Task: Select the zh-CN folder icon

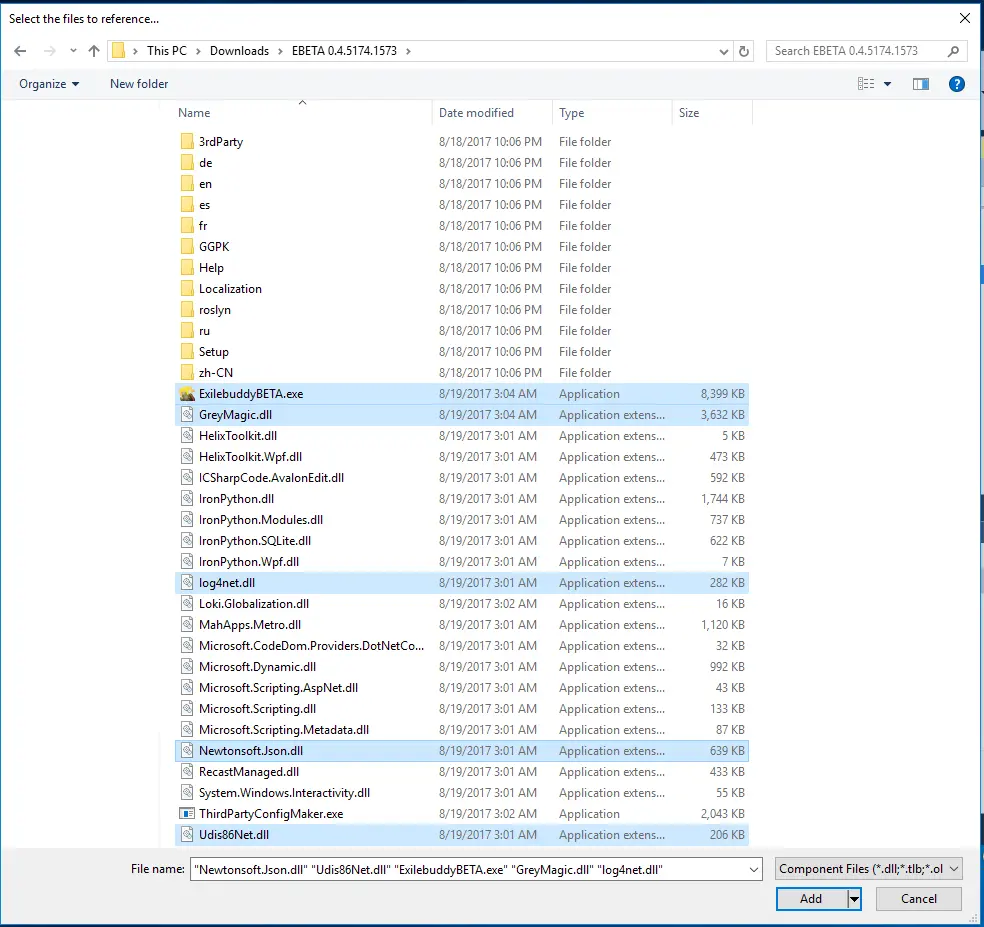Action: pos(187,373)
